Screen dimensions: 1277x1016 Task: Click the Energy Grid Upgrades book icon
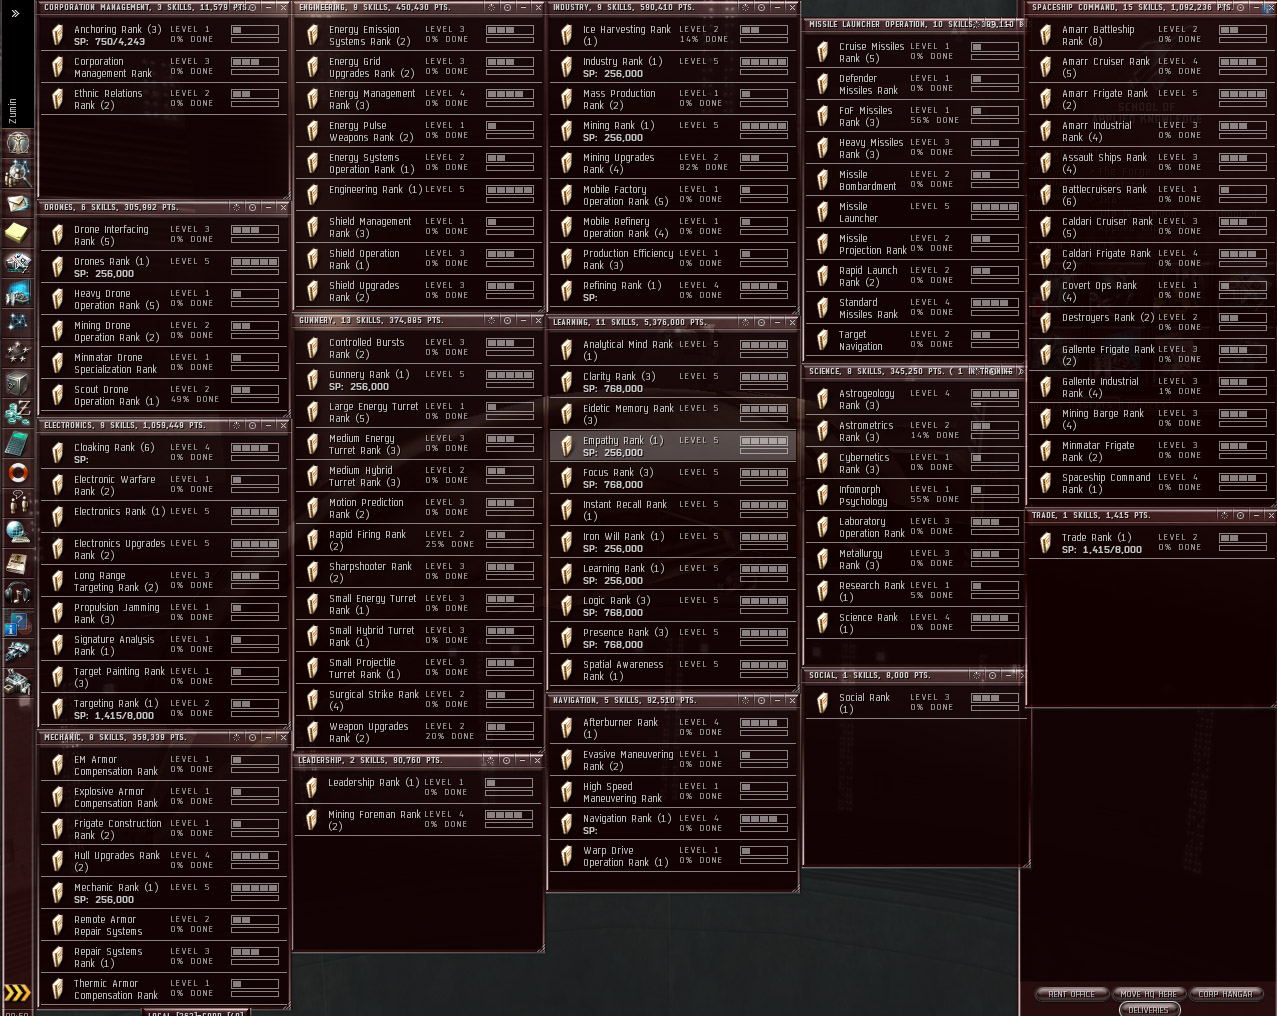[312, 67]
